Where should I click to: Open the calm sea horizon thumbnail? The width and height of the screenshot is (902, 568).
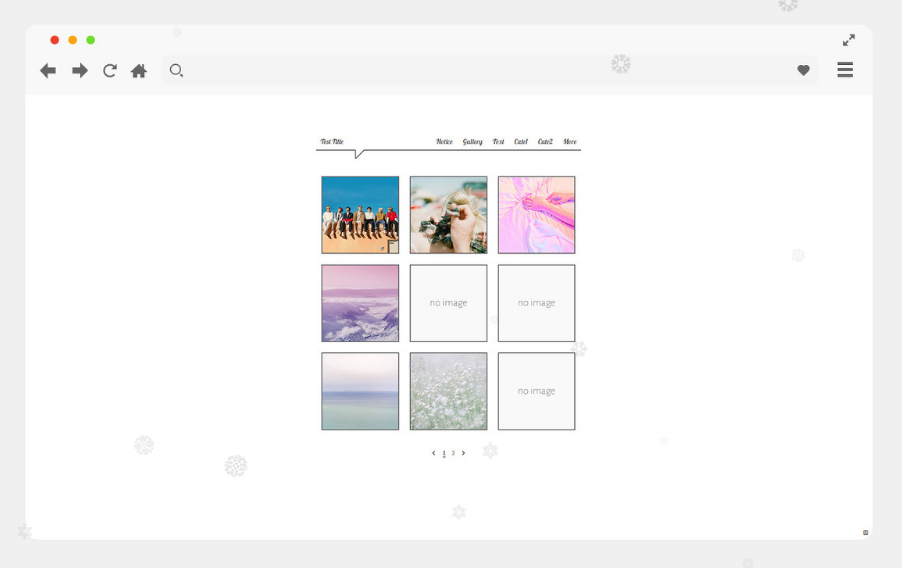[x=360, y=391]
